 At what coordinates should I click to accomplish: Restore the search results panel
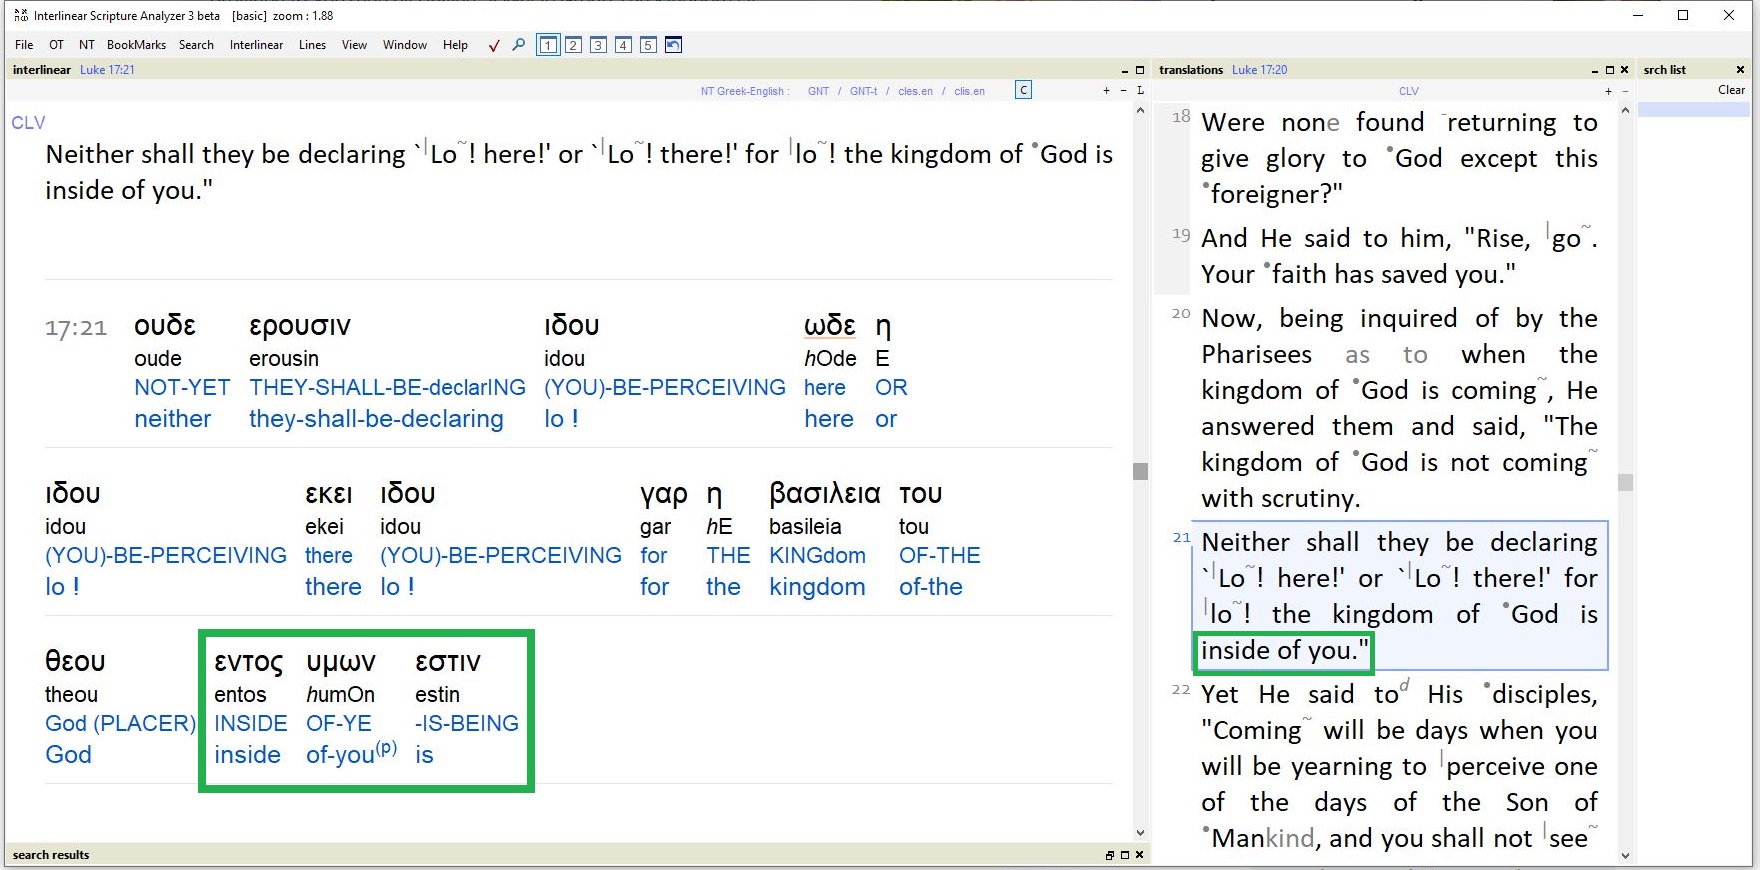pos(1109,855)
